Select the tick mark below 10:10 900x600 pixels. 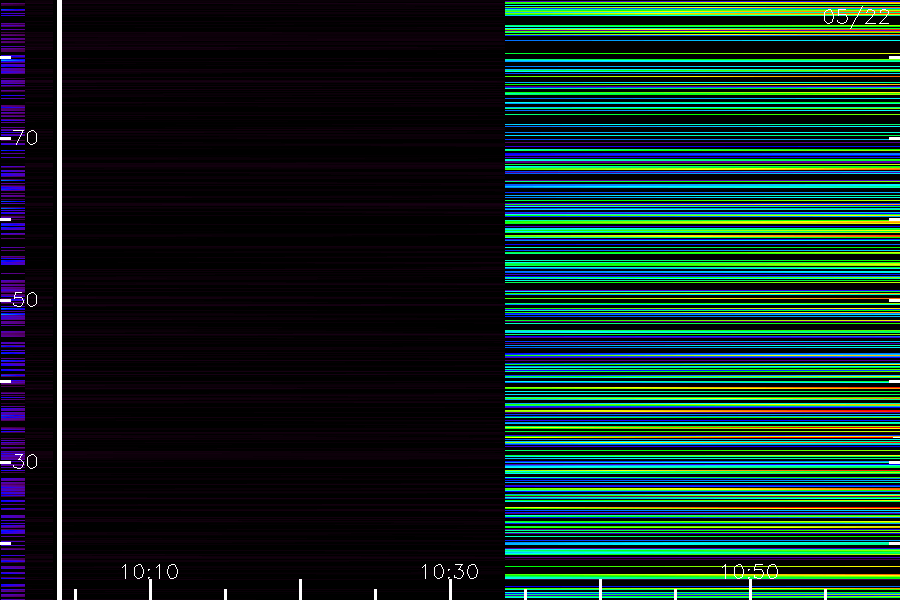click(150, 590)
